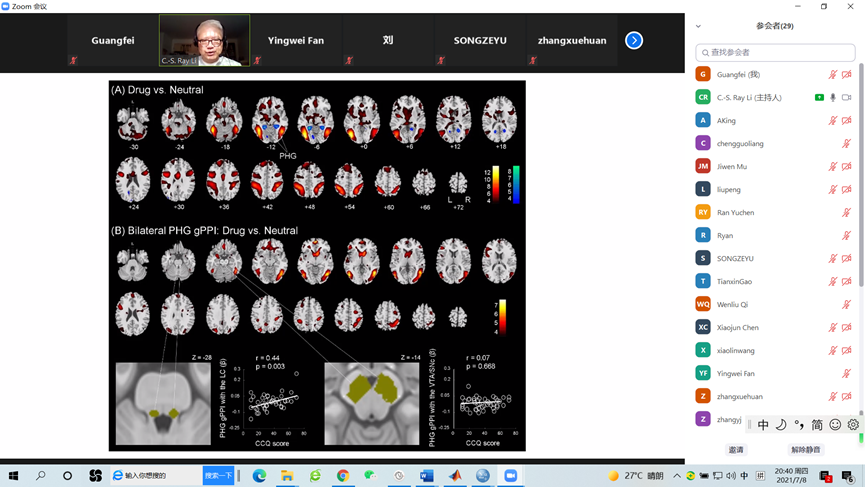Toggle the IME Chinese/English mode
Viewport: 865px width, 487px height.
763,425
